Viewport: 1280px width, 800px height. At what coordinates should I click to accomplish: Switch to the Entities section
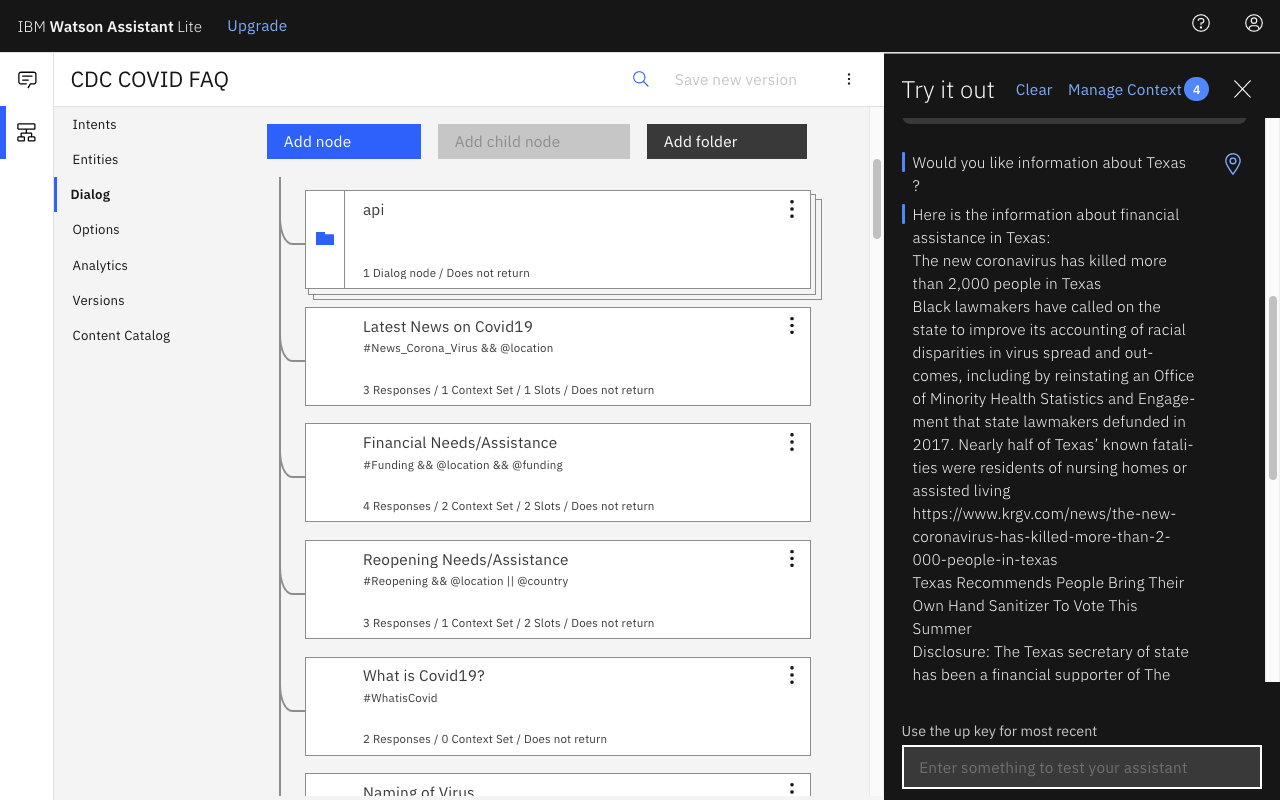(95, 159)
